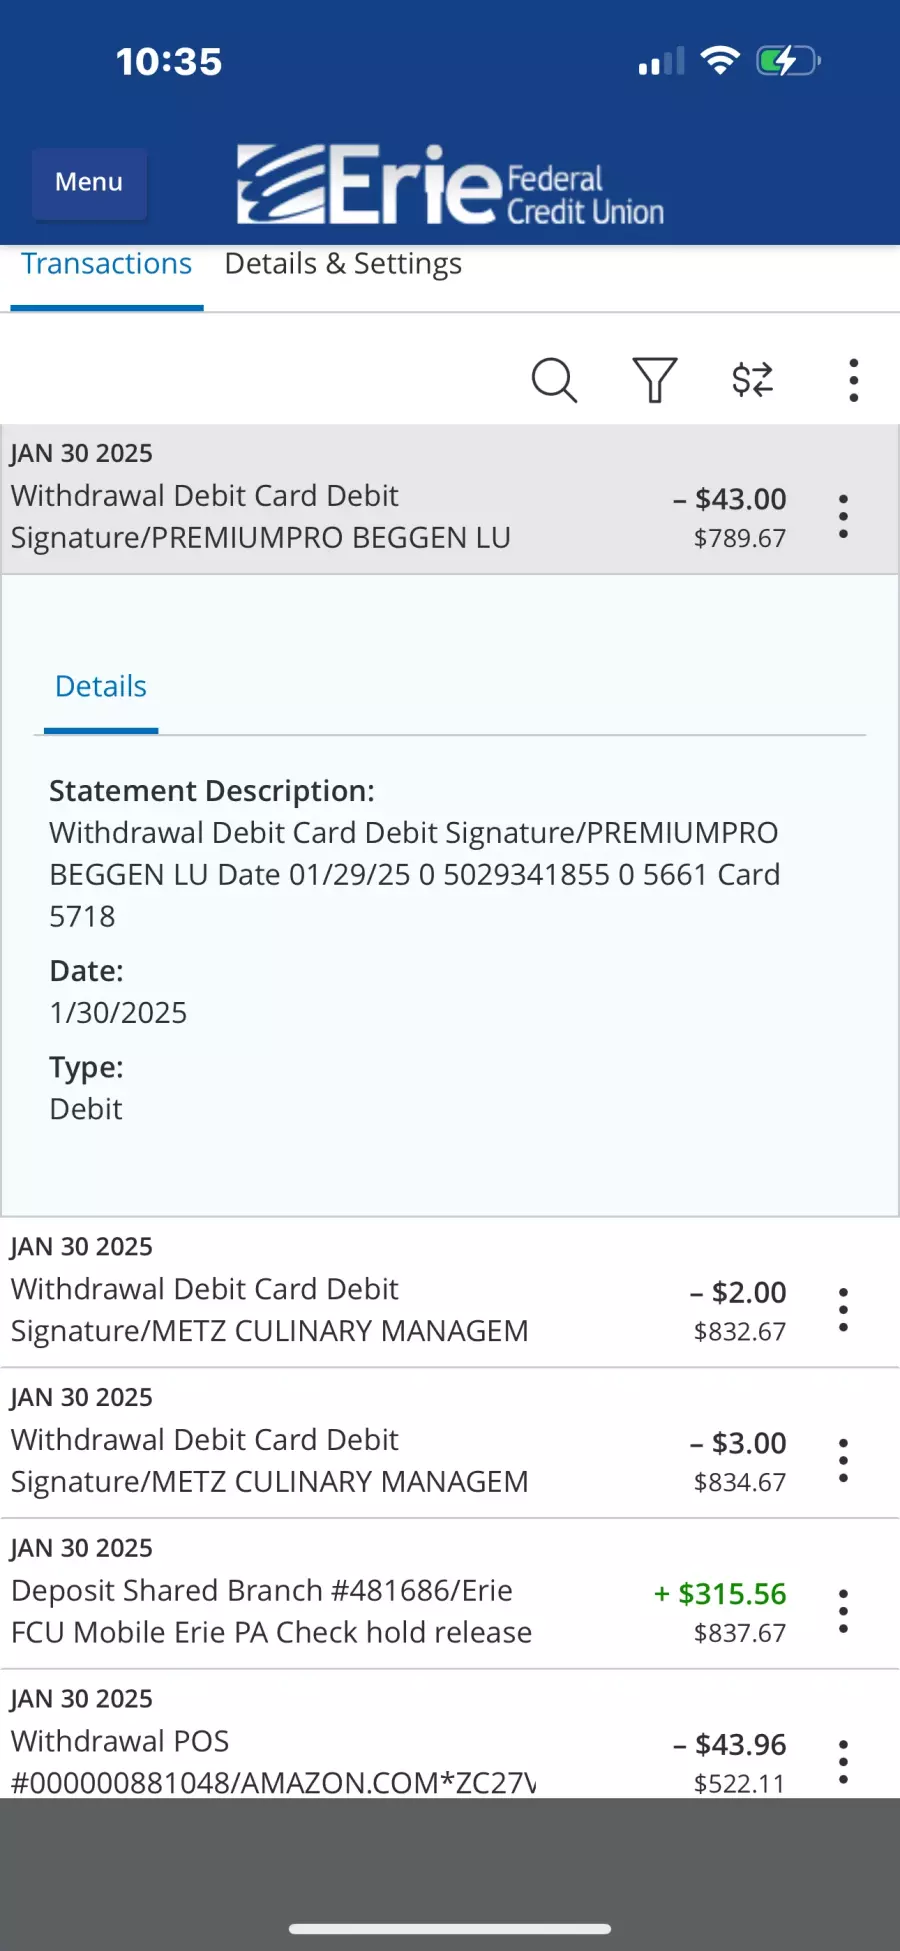
Task: Open options for the $43.00 PREMIUMPRO transaction
Action: [x=843, y=516]
